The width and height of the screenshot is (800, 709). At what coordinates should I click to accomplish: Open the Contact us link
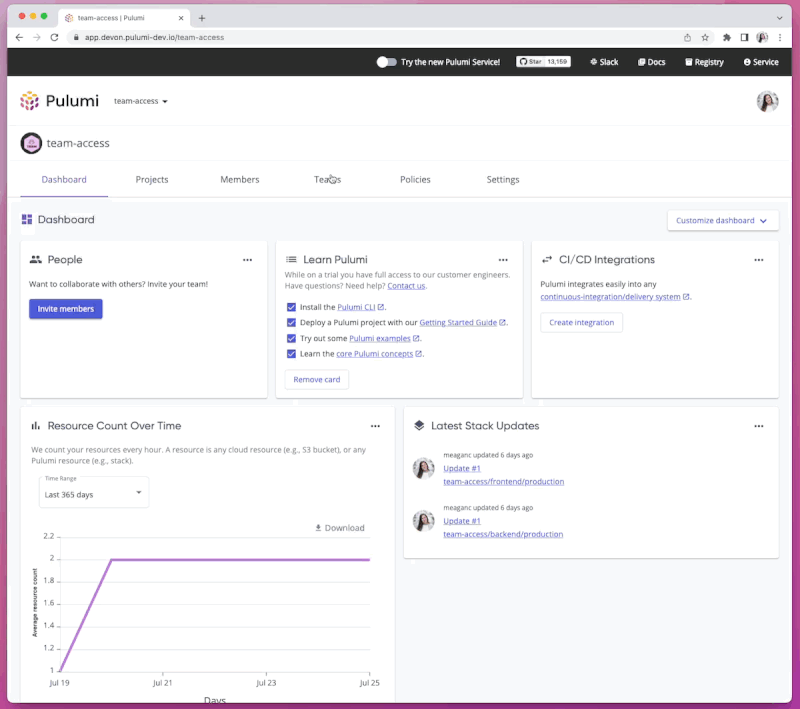coord(406,286)
